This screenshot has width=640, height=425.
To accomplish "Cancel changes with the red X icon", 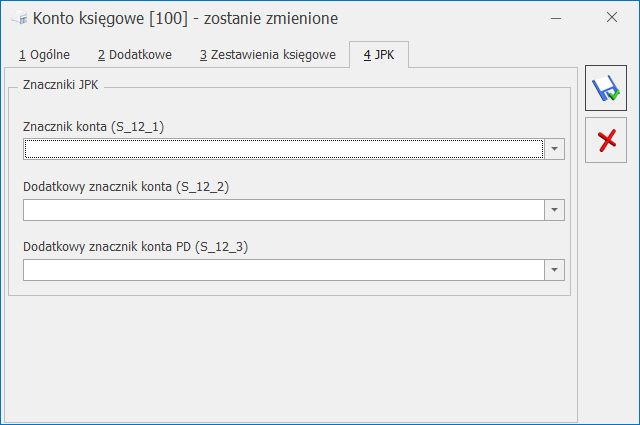I will [x=605, y=139].
